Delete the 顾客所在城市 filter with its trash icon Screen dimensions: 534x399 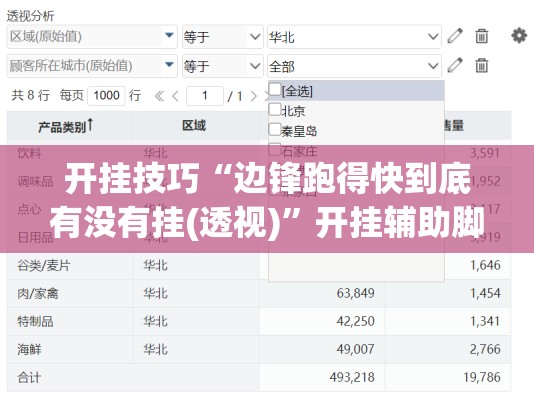tap(482, 65)
